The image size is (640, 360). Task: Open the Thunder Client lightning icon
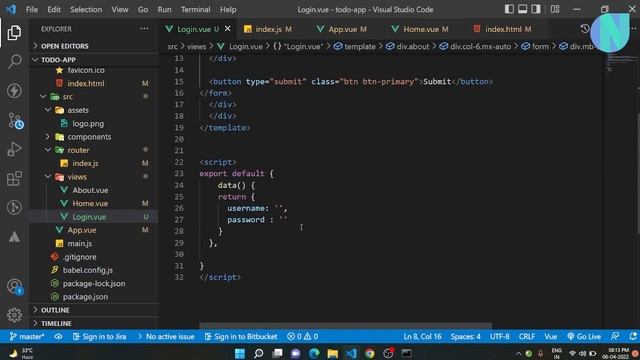[x=14, y=91]
